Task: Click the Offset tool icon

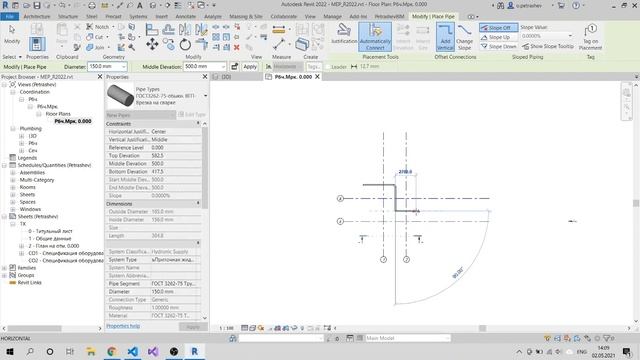Action: tap(168, 29)
